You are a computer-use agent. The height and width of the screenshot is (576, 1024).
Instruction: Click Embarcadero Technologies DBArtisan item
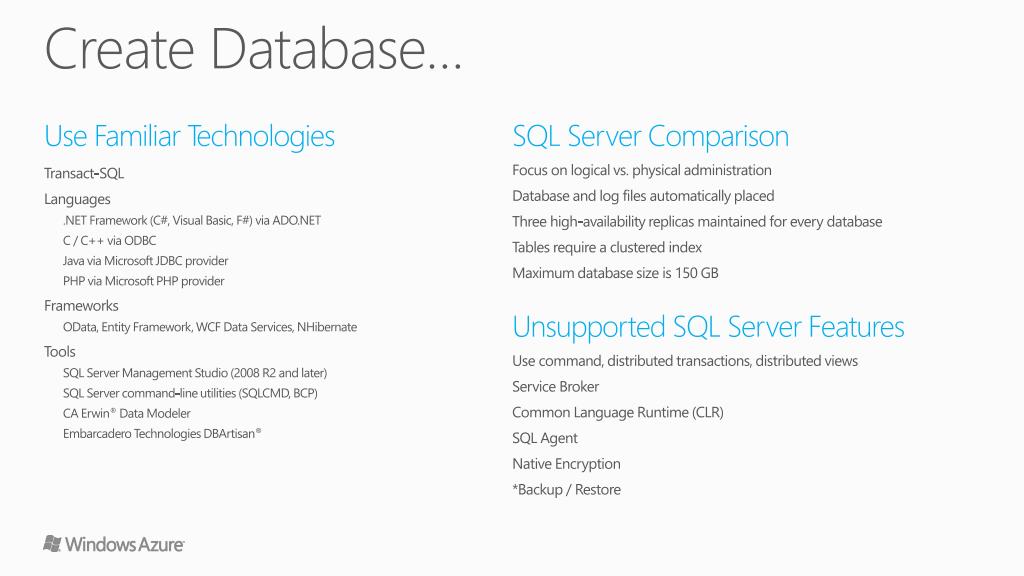[162, 434]
